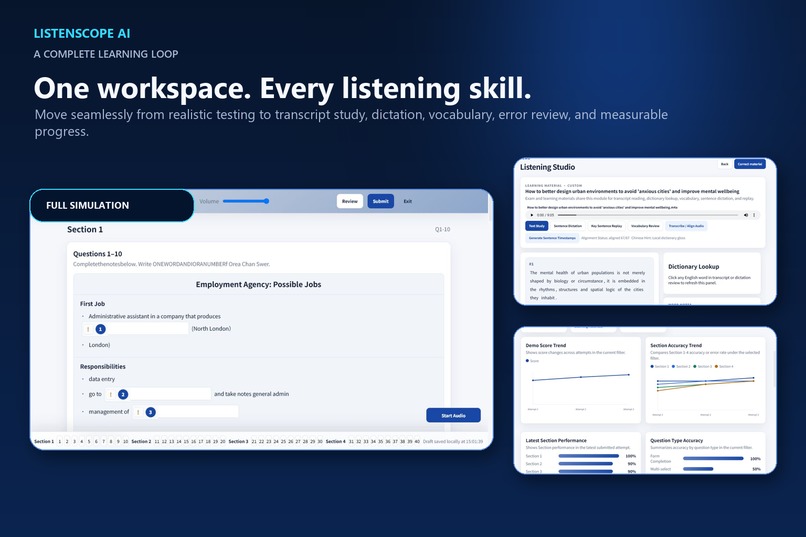Switch to the Key Sentence Replay tab
Image resolution: width=806 pixels, height=537 pixels.
pyautogui.click(x=607, y=226)
